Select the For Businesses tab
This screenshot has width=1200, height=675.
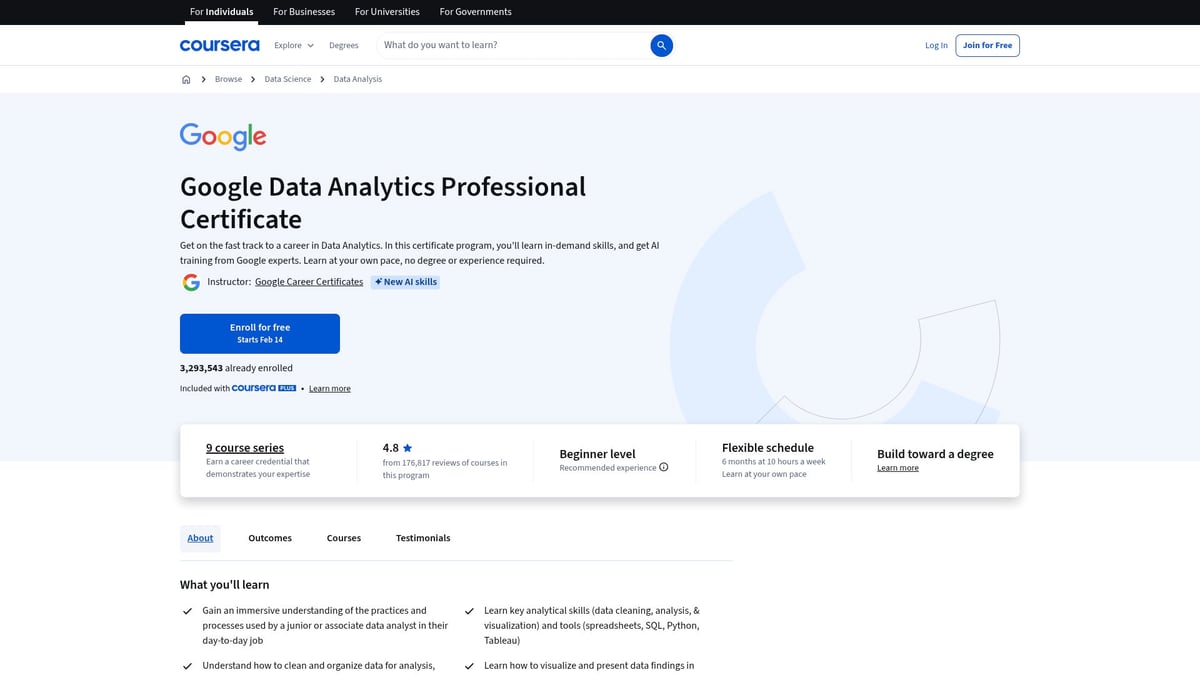304,12
